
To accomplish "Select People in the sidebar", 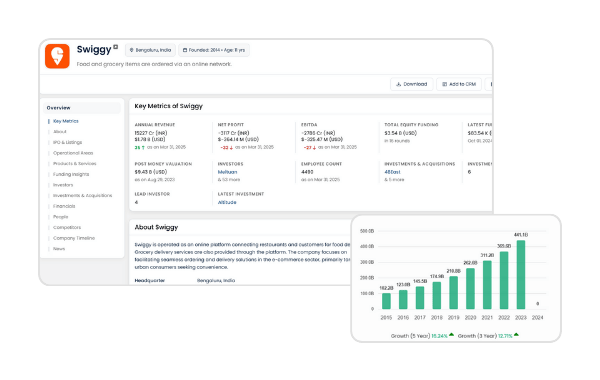I will coord(60,217).
